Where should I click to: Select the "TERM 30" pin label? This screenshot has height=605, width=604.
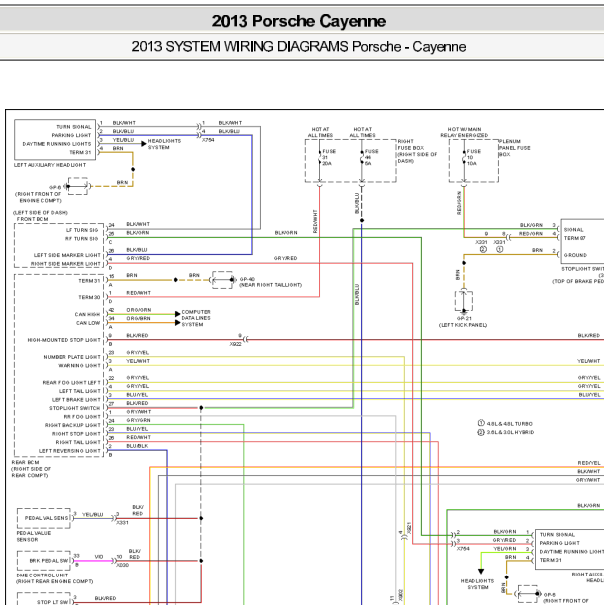pyautogui.click(x=89, y=297)
